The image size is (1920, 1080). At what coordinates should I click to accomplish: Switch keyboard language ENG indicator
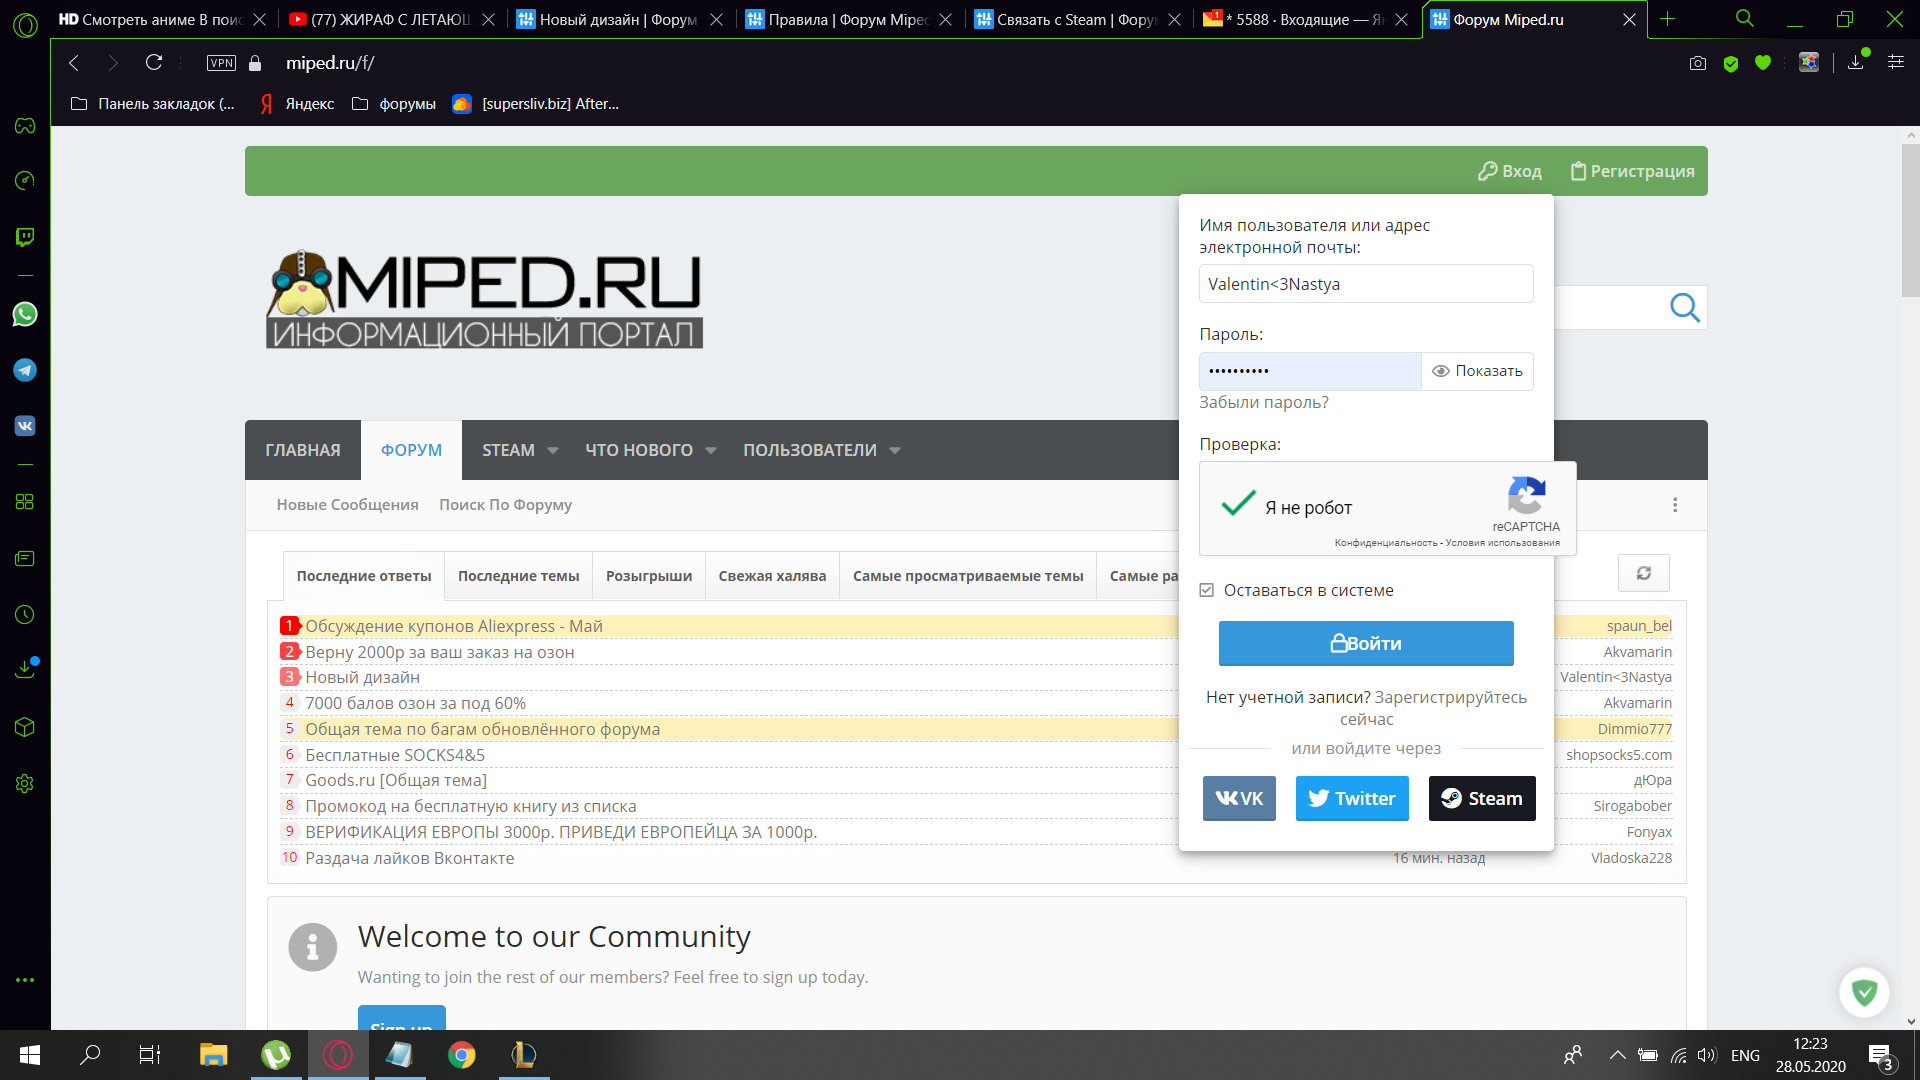click(1745, 1055)
